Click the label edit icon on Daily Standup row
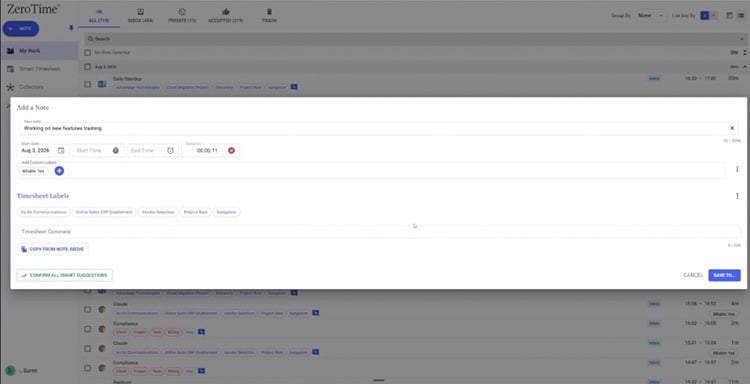 (294, 87)
